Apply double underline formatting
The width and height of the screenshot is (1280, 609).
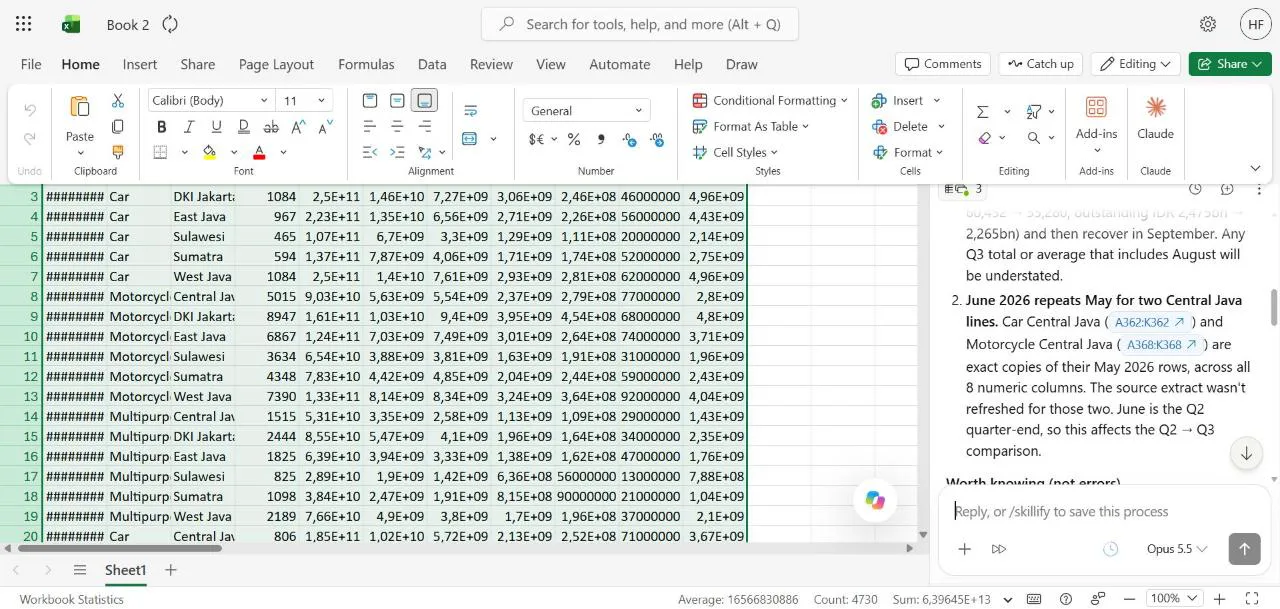(x=243, y=127)
